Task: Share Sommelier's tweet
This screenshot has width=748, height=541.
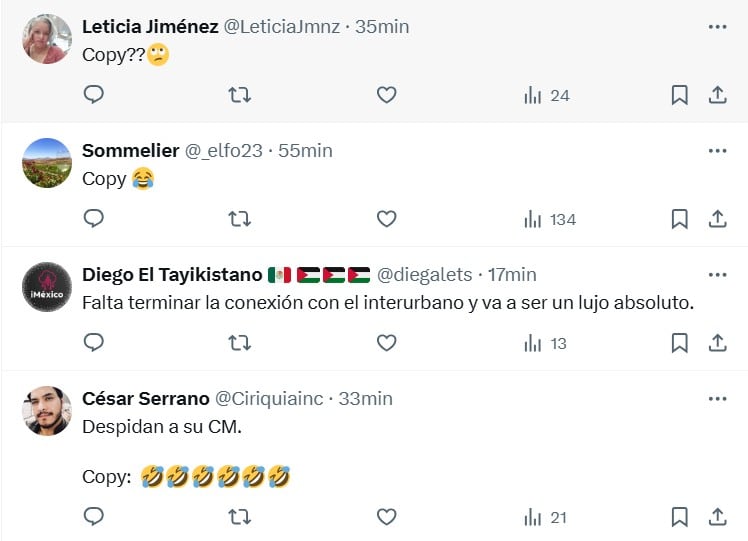Action: 717,219
